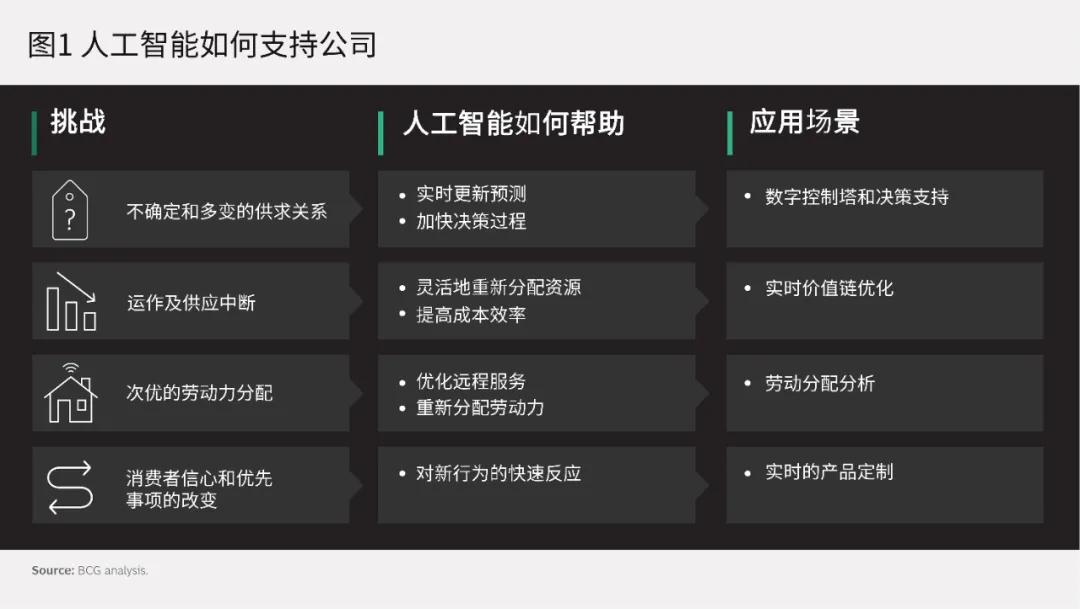The image size is (1080, 609).
Task: Click the S-shaped arrows icon
Action: click(x=70, y=487)
